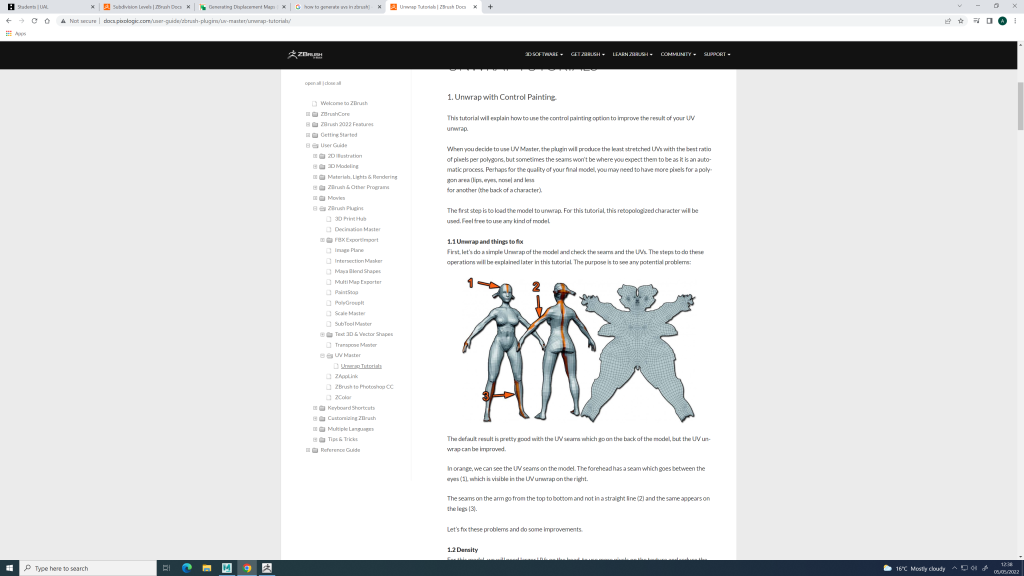Collapse the ZBrush Plugins node
Screen dimensions: 1024x576
[315, 208]
